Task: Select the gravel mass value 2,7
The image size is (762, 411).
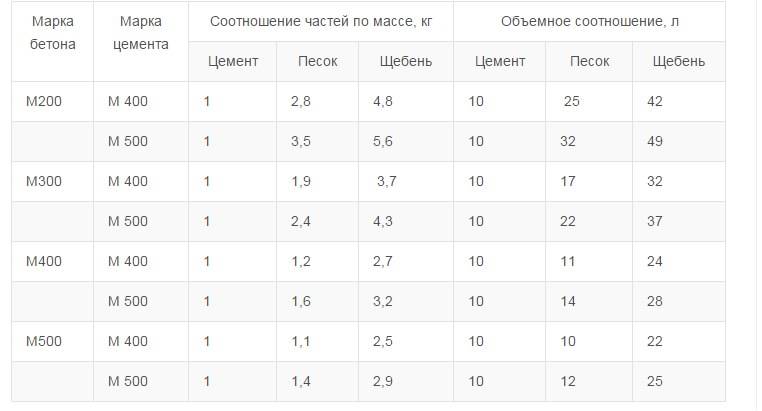Action: 383,261
